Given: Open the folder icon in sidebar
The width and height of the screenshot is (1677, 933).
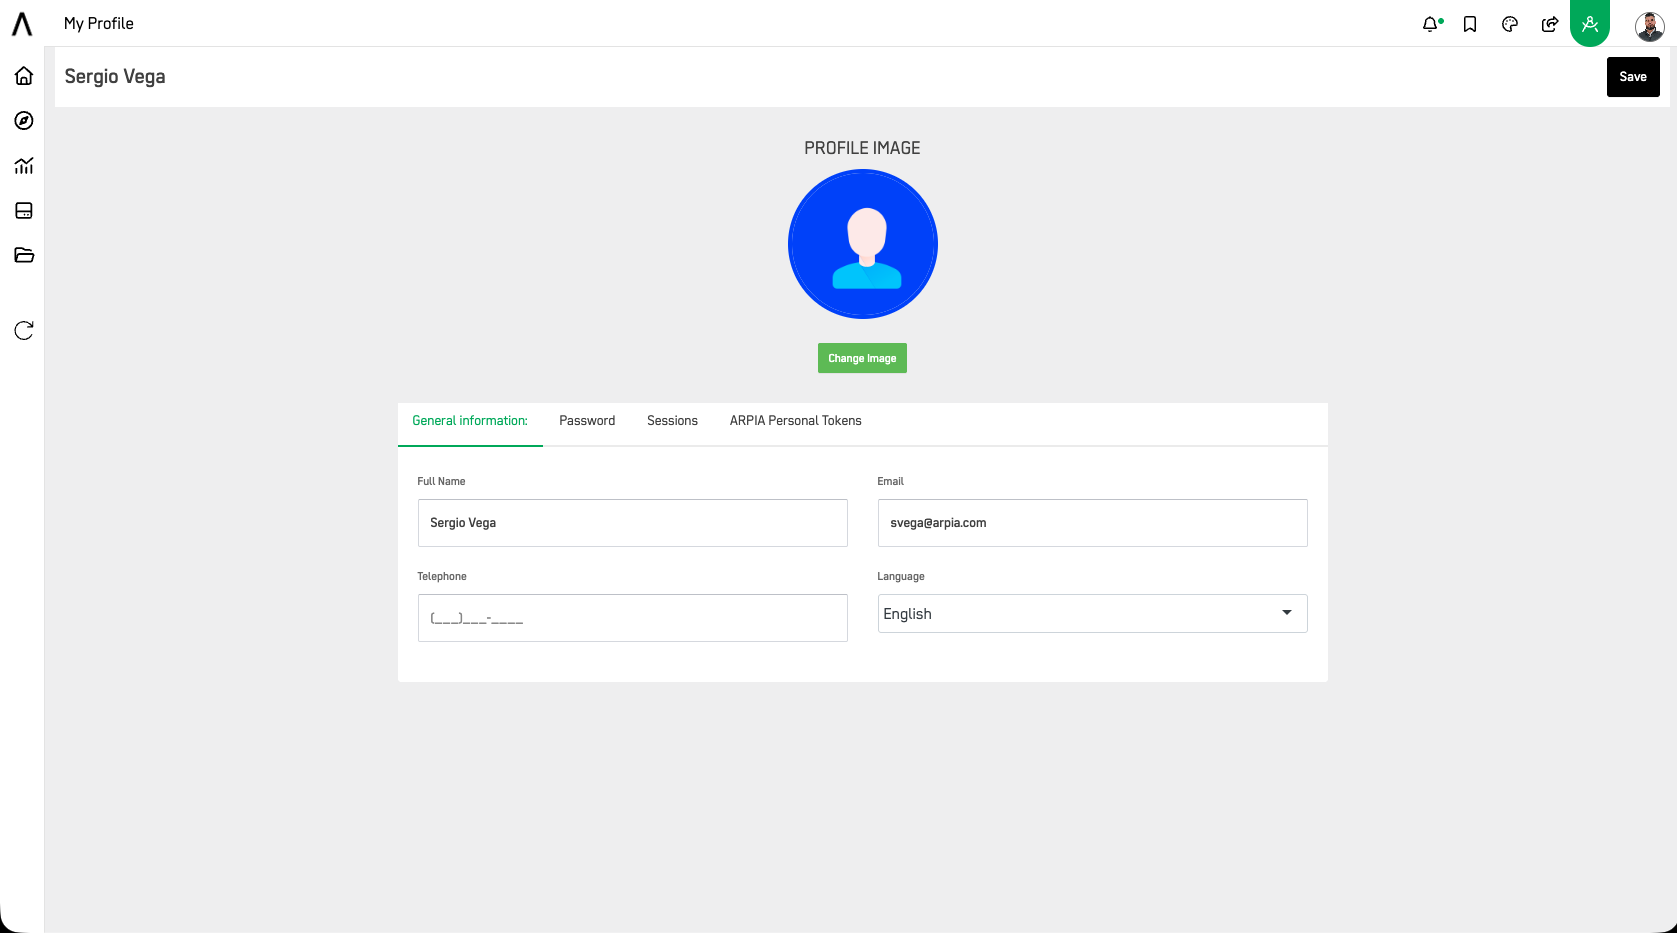Looking at the screenshot, I should point(24,256).
